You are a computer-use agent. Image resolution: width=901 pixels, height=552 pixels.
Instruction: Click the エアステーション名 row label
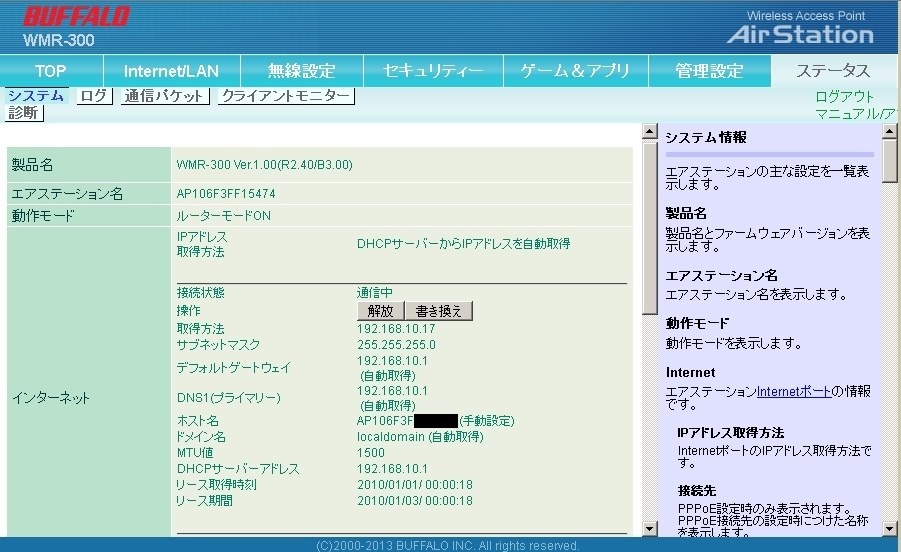click(x=67, y=194)
